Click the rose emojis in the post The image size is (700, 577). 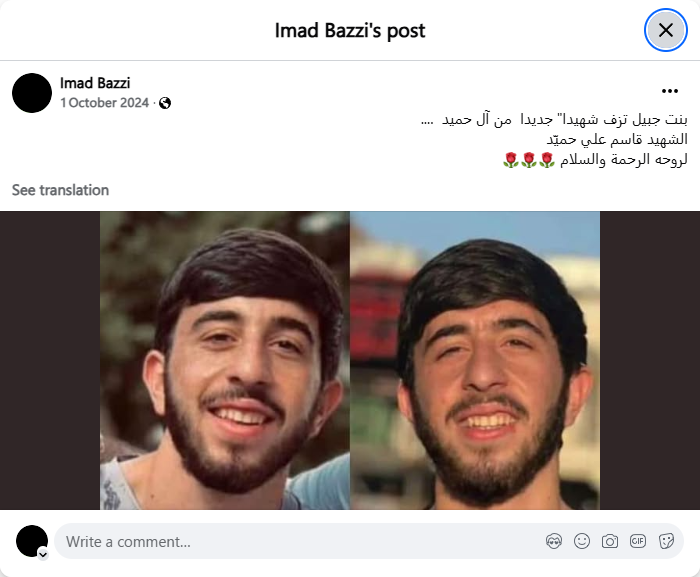[x=529, y=160]
